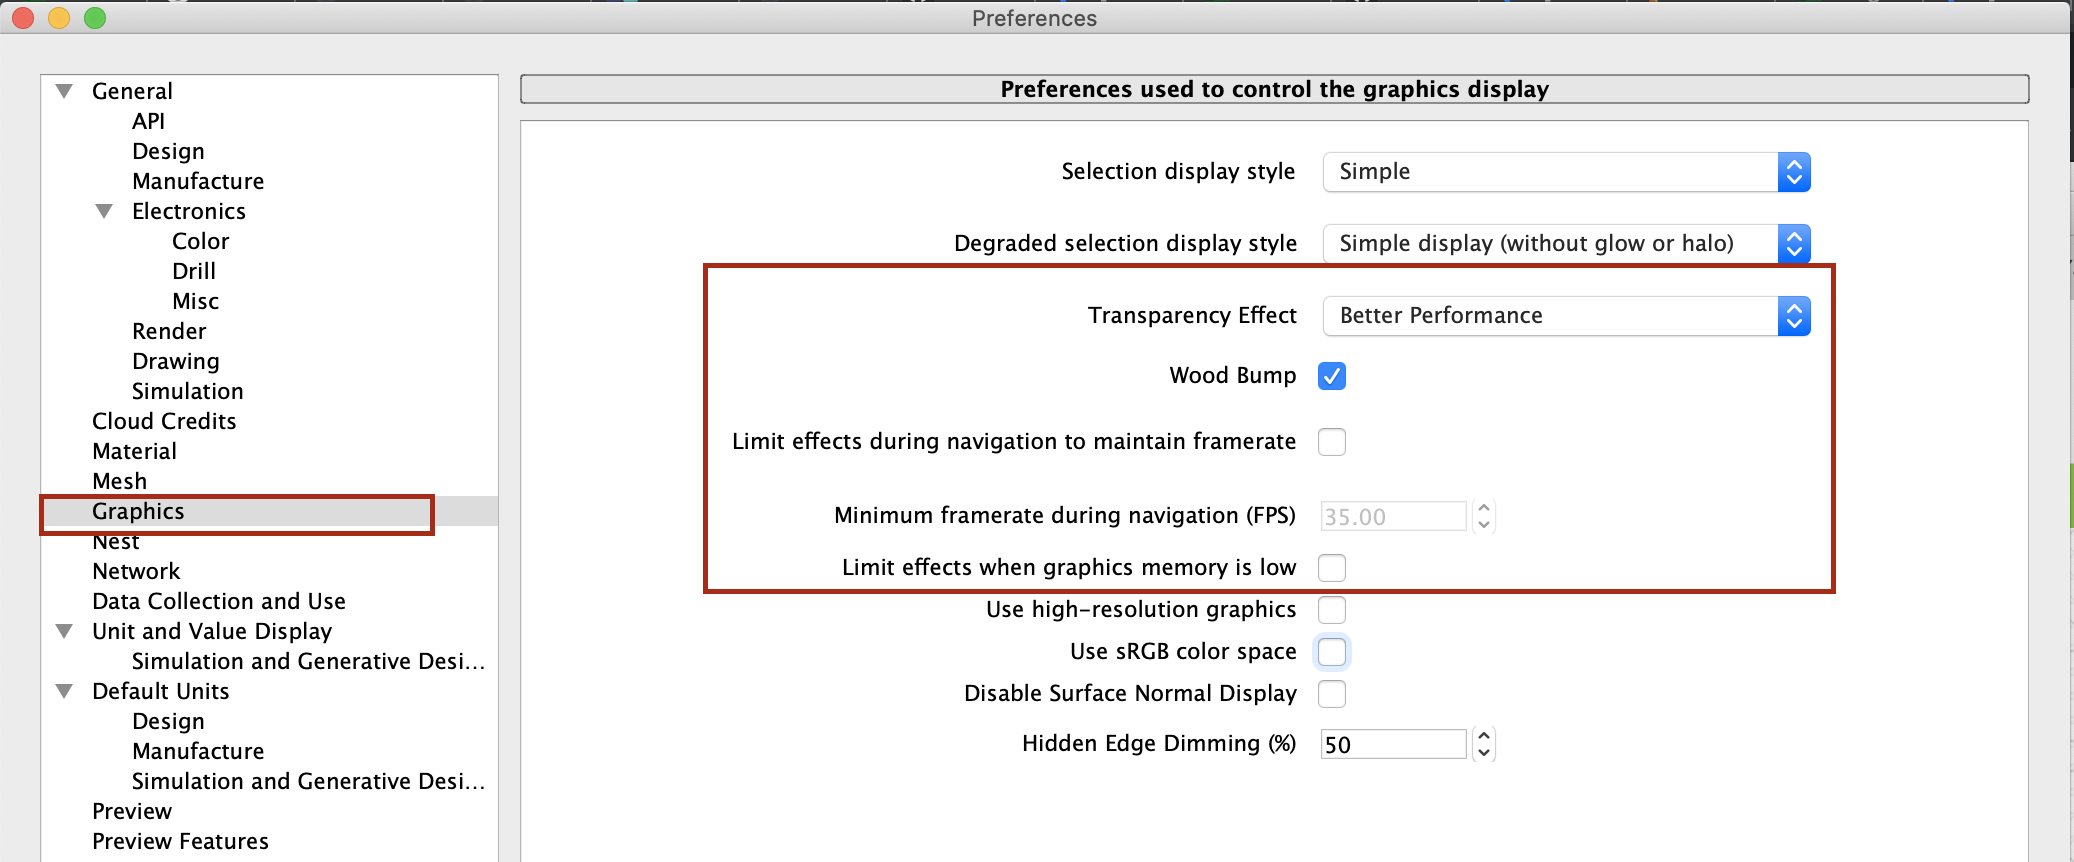Open Color under Electronics
2074x862 pixels.
pos(201,241)
